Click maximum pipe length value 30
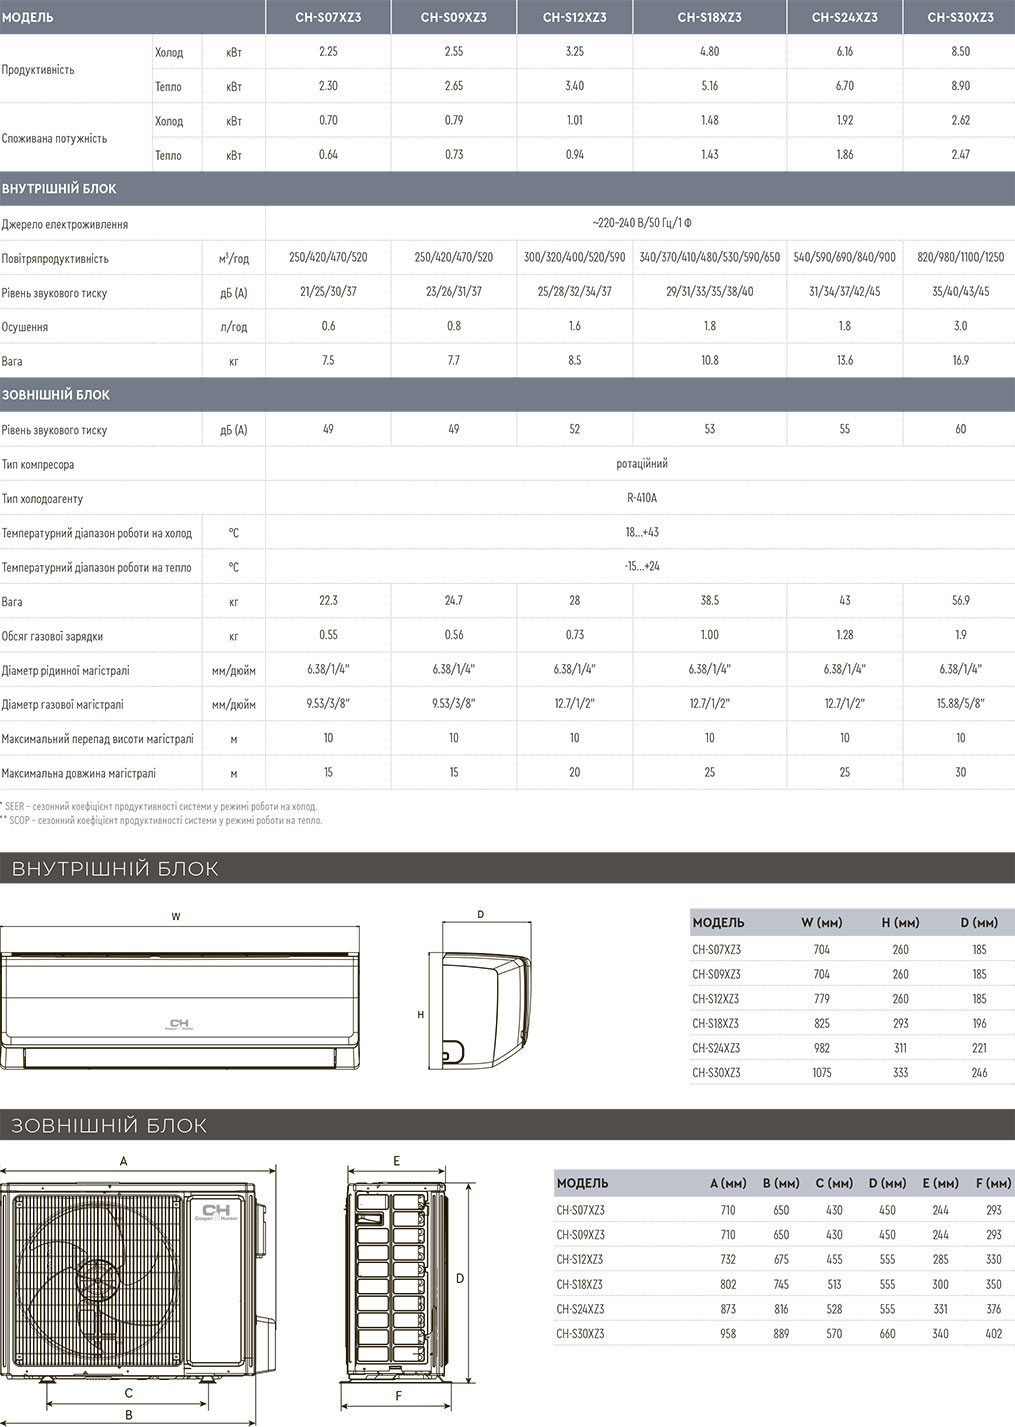Image resolution: width=1015 pixels, height=1427 pixels. click(961, 773)
